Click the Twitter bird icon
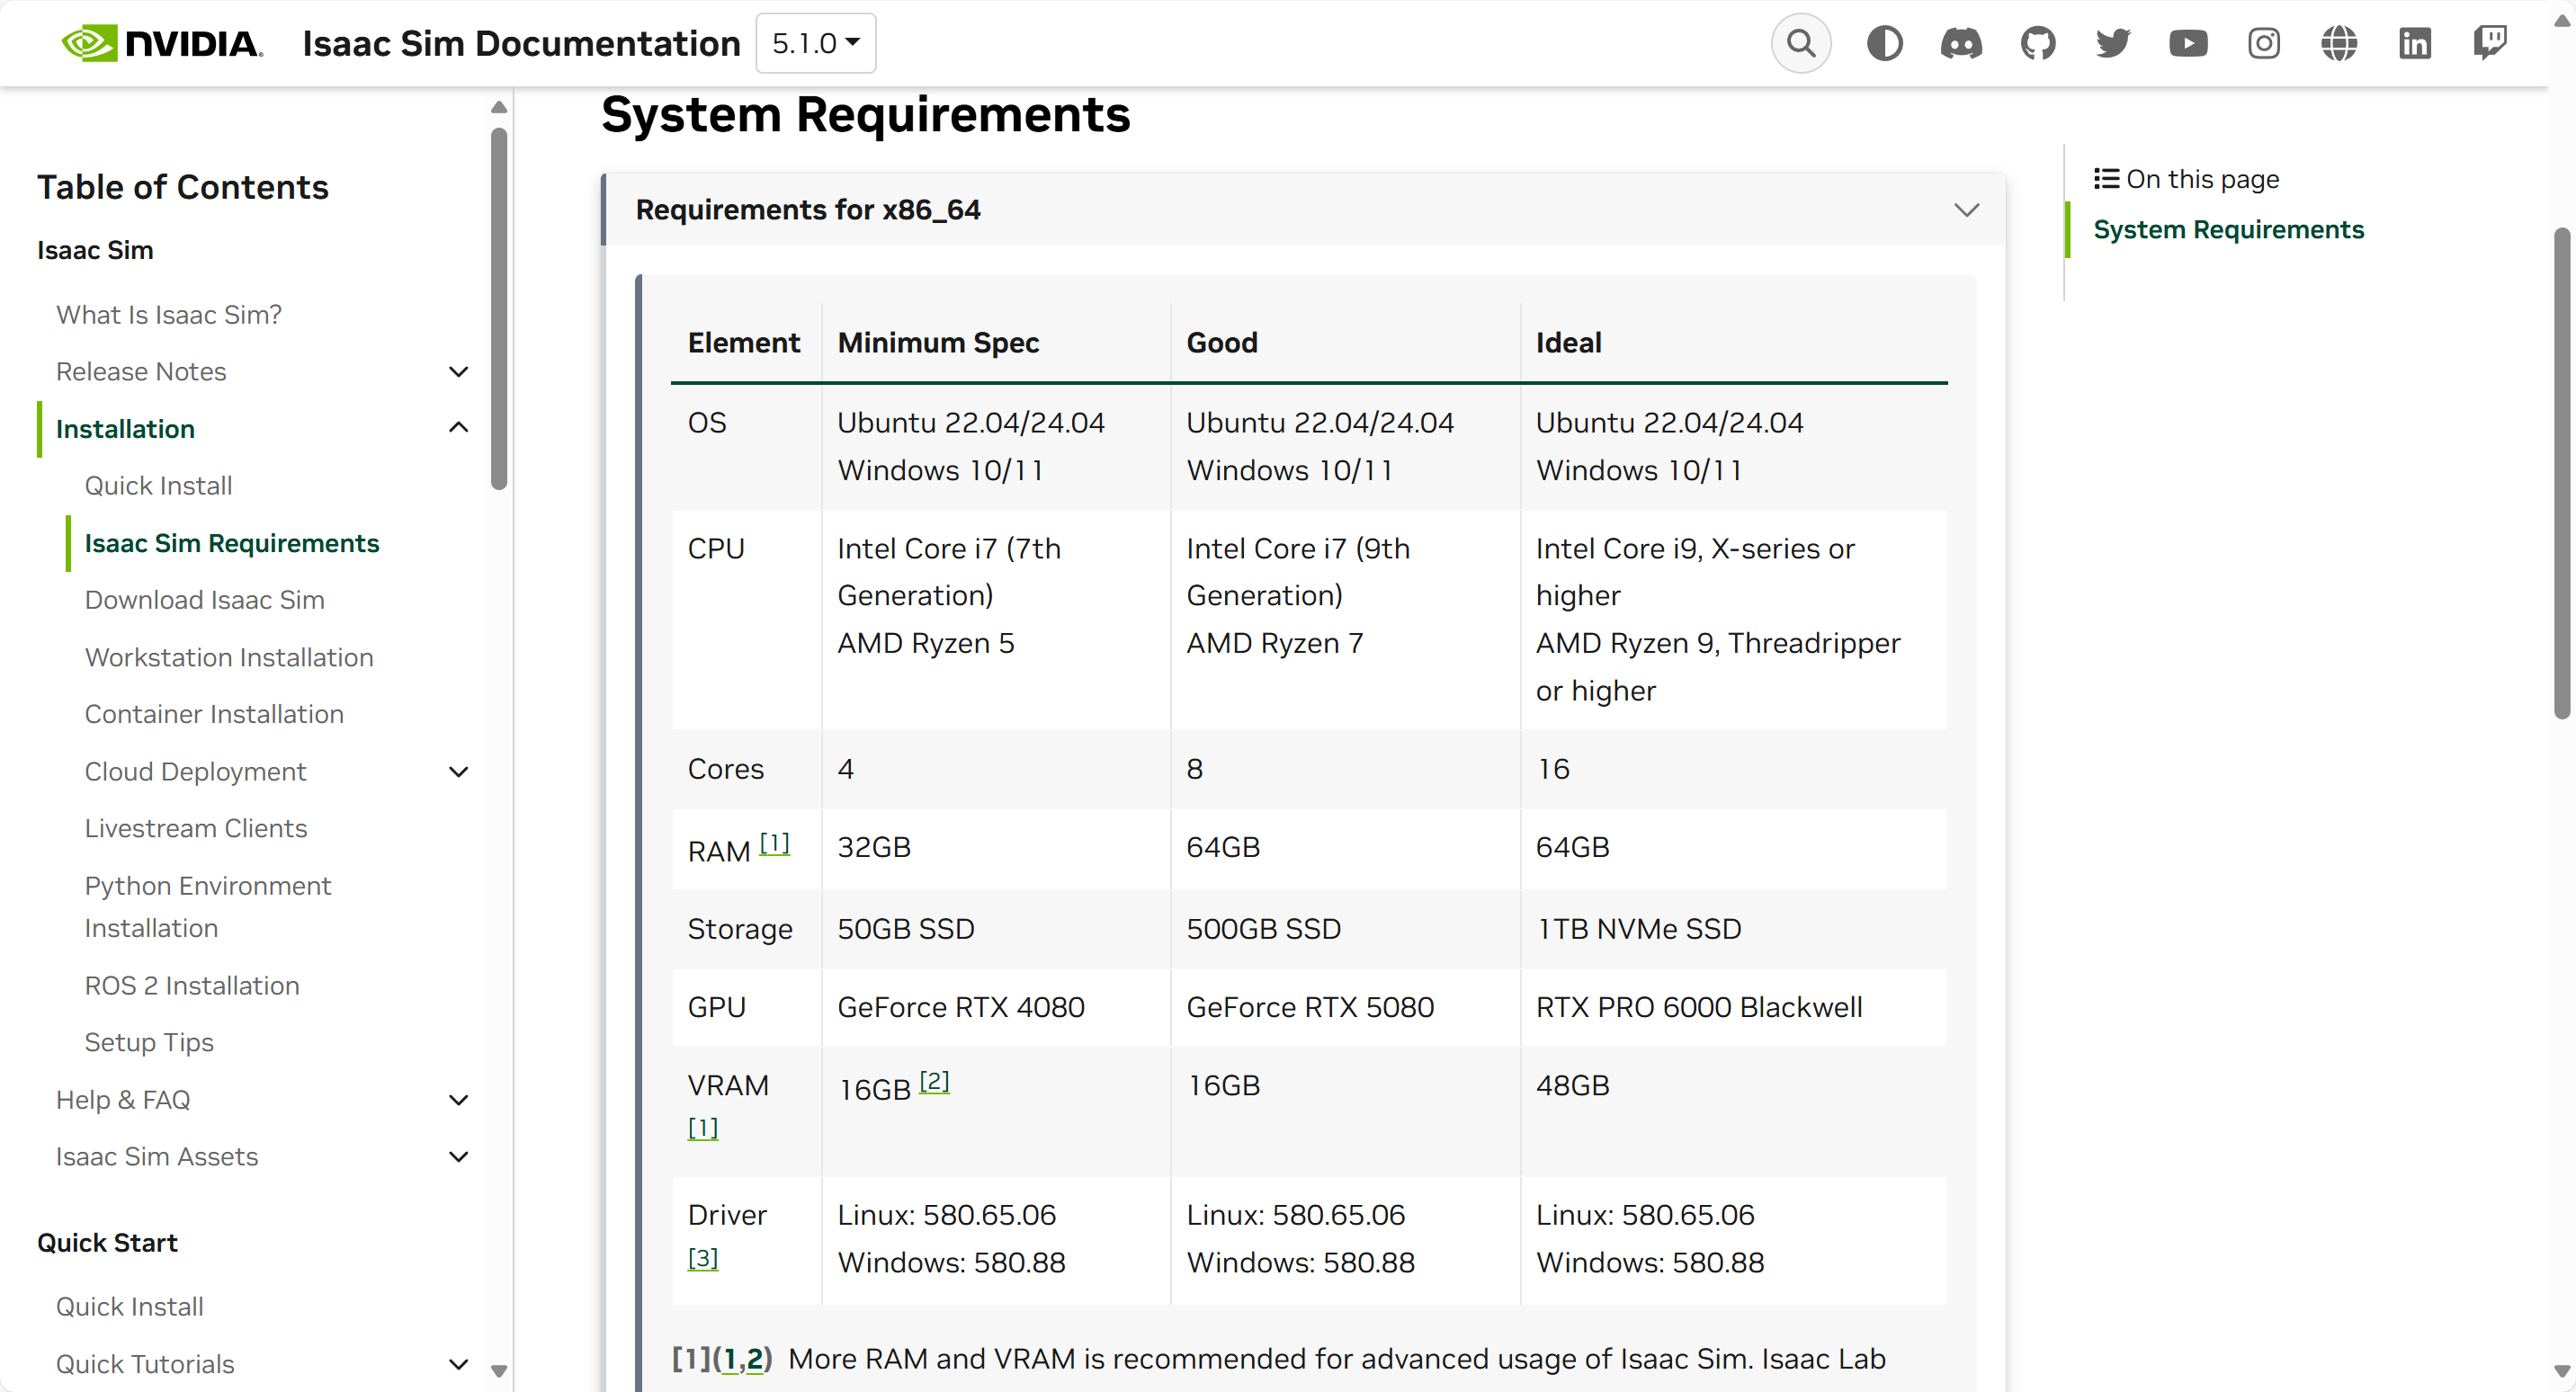 pos(2112,44)
